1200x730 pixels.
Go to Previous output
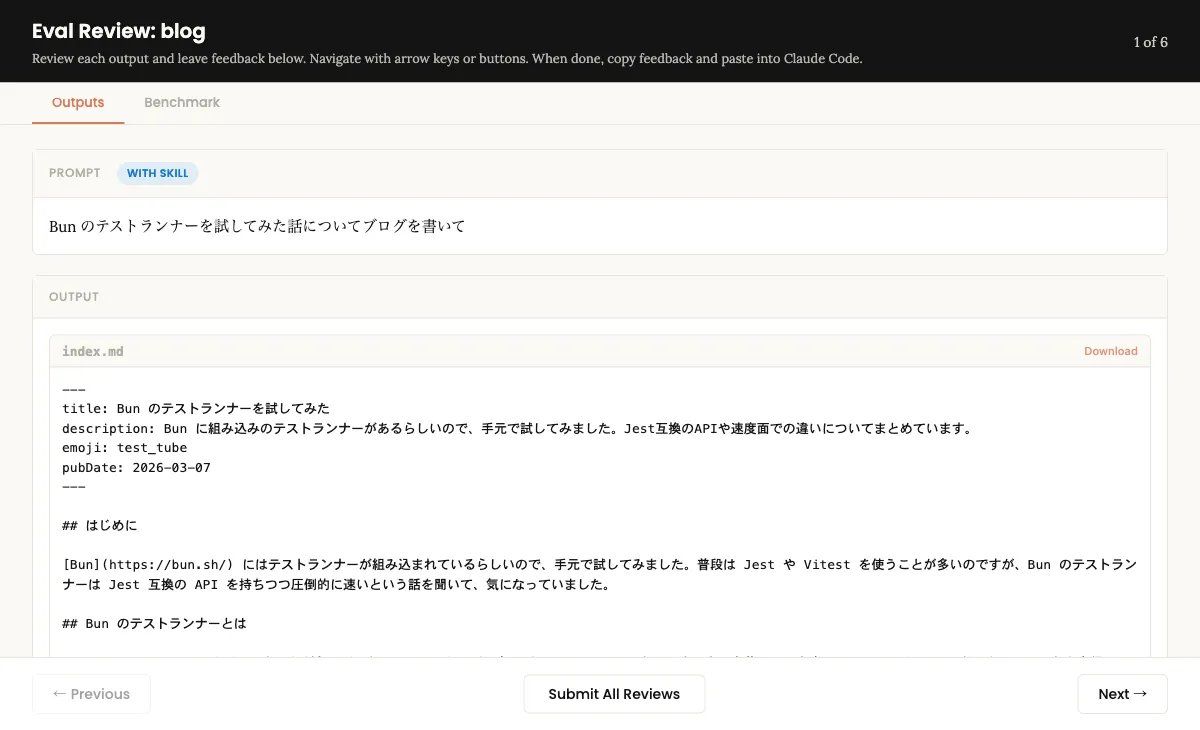click(x=91, y=694)
